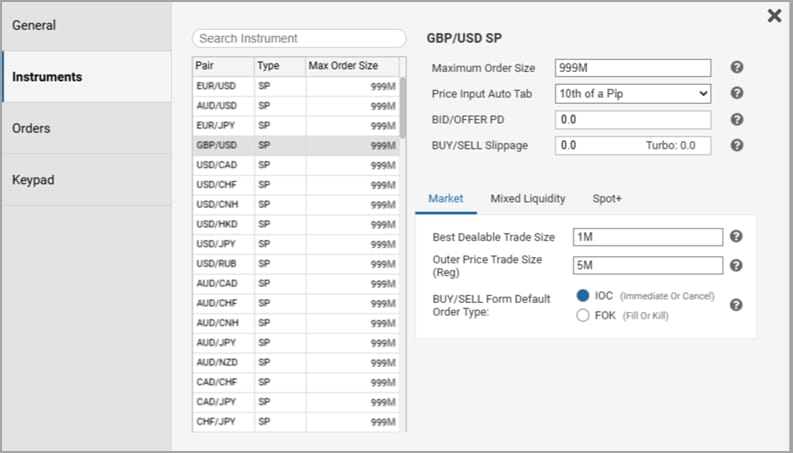Screen dimensions: 793x453
Task: Click the Maximum Order Size input field
Action: (633, 68)
